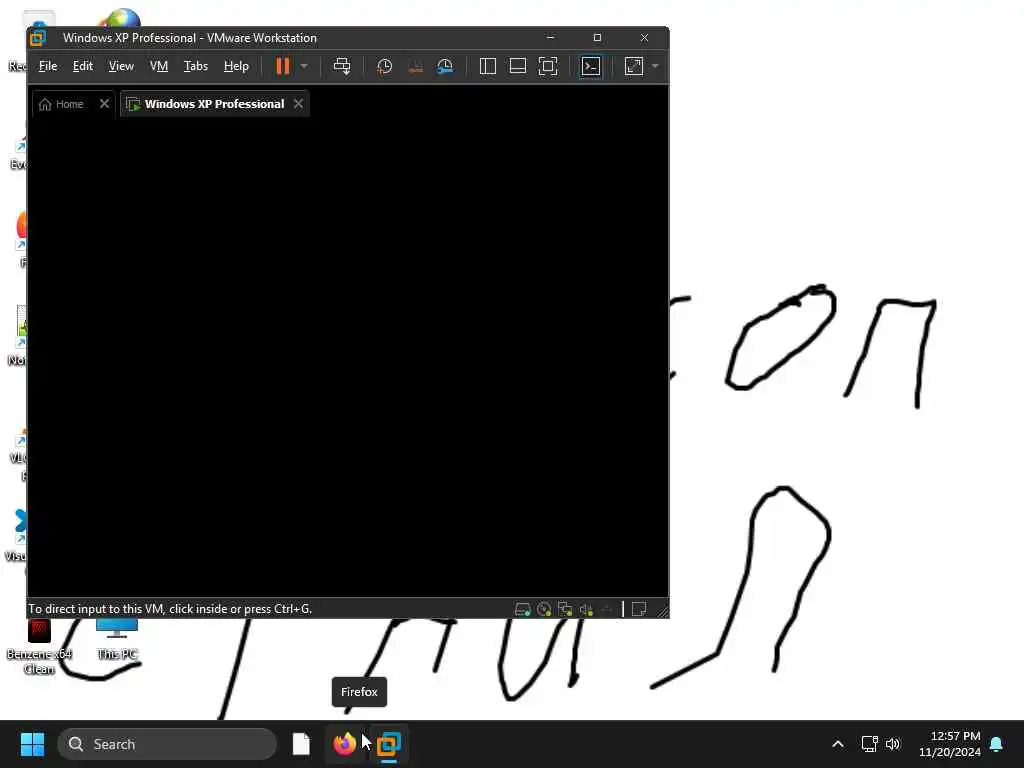Image resolution: width=1024 pixels, height=768 pixels.
Task: Maximize the VMware Workstation window
Action: [597, 38]
